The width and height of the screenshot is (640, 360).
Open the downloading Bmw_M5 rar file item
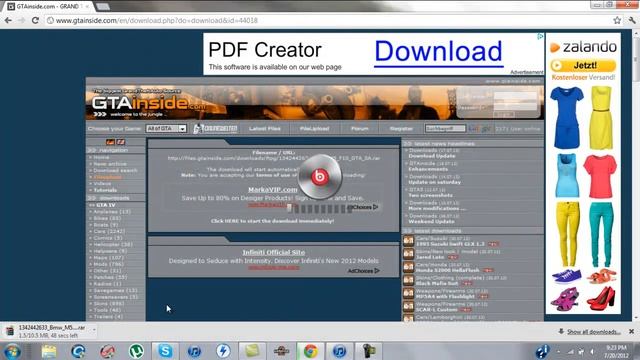pos(48,331)
